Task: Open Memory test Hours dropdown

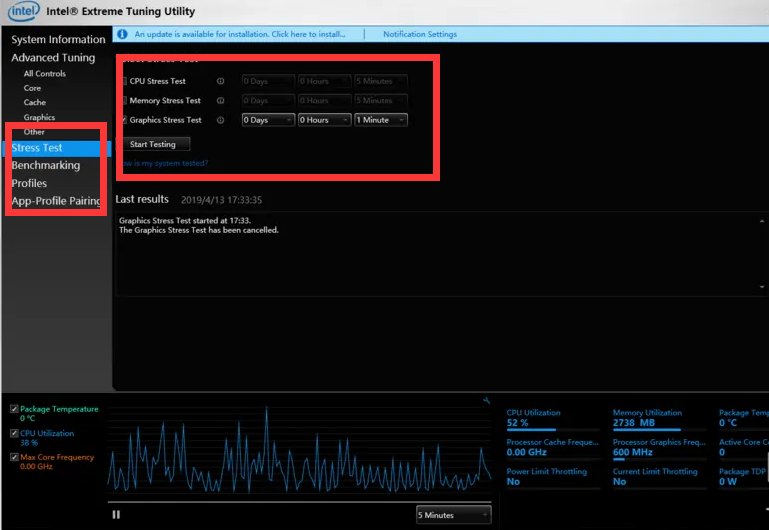Action: pyautogui.click(x=324, y=101)
